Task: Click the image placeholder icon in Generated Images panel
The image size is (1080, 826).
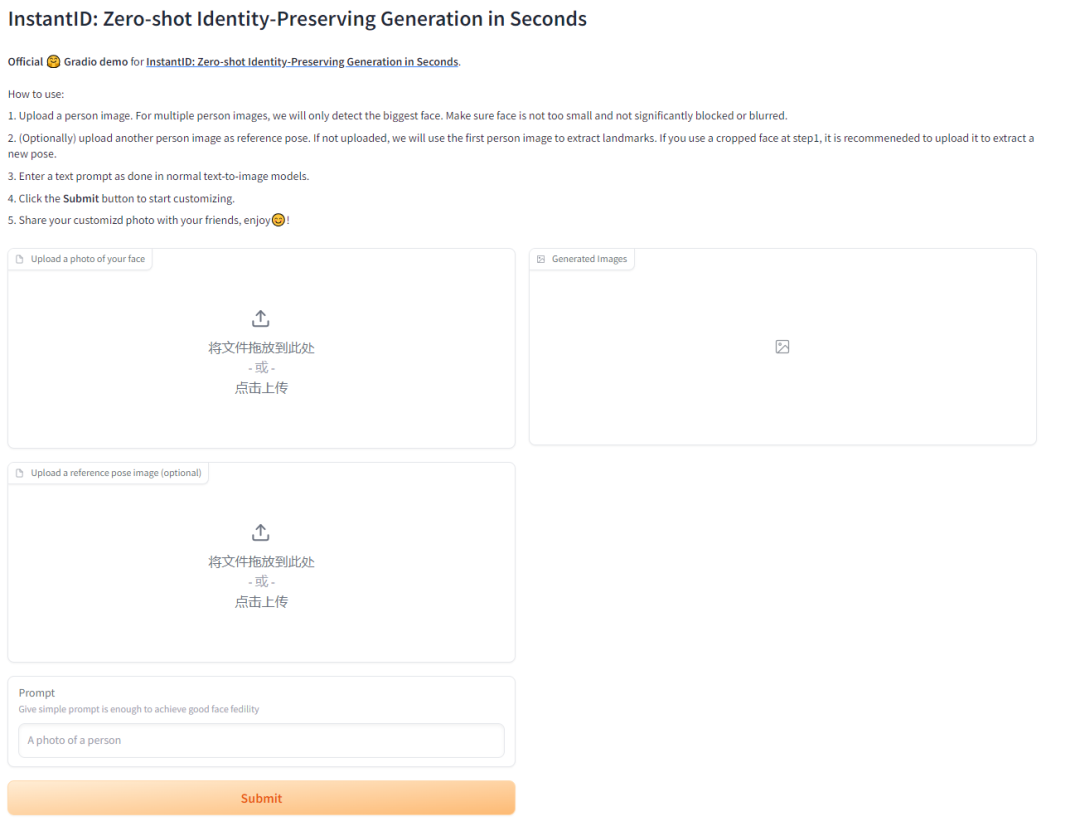Action: [x=782, y=347]
